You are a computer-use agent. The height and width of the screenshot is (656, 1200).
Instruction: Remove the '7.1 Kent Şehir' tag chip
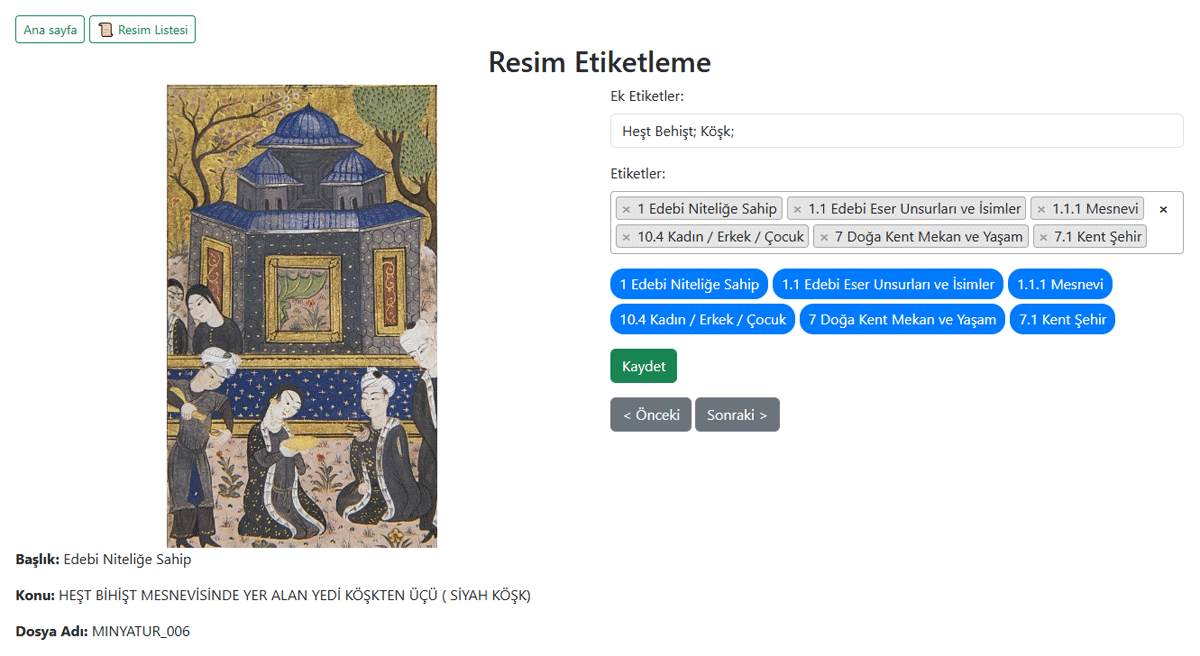click(x=1043, y=237)
